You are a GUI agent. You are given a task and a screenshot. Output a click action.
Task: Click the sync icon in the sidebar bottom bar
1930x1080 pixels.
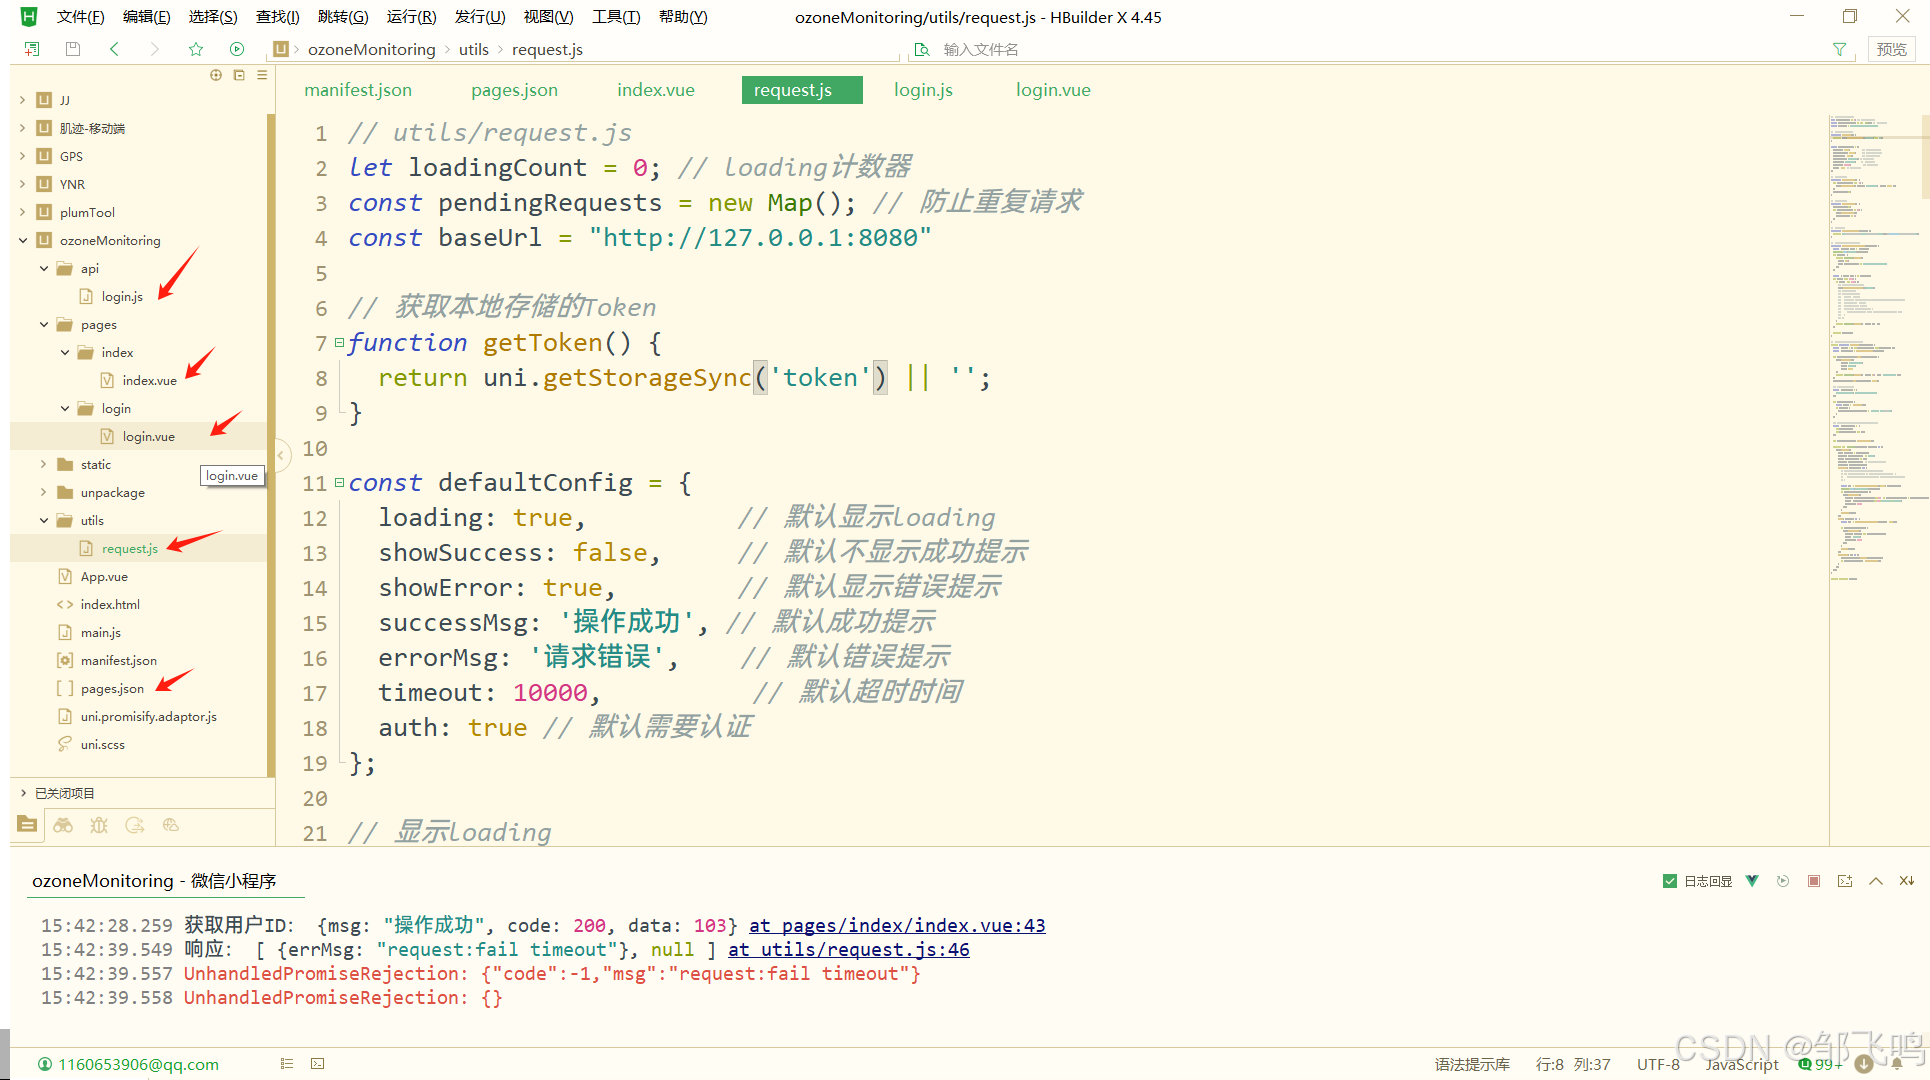(135, 825)
